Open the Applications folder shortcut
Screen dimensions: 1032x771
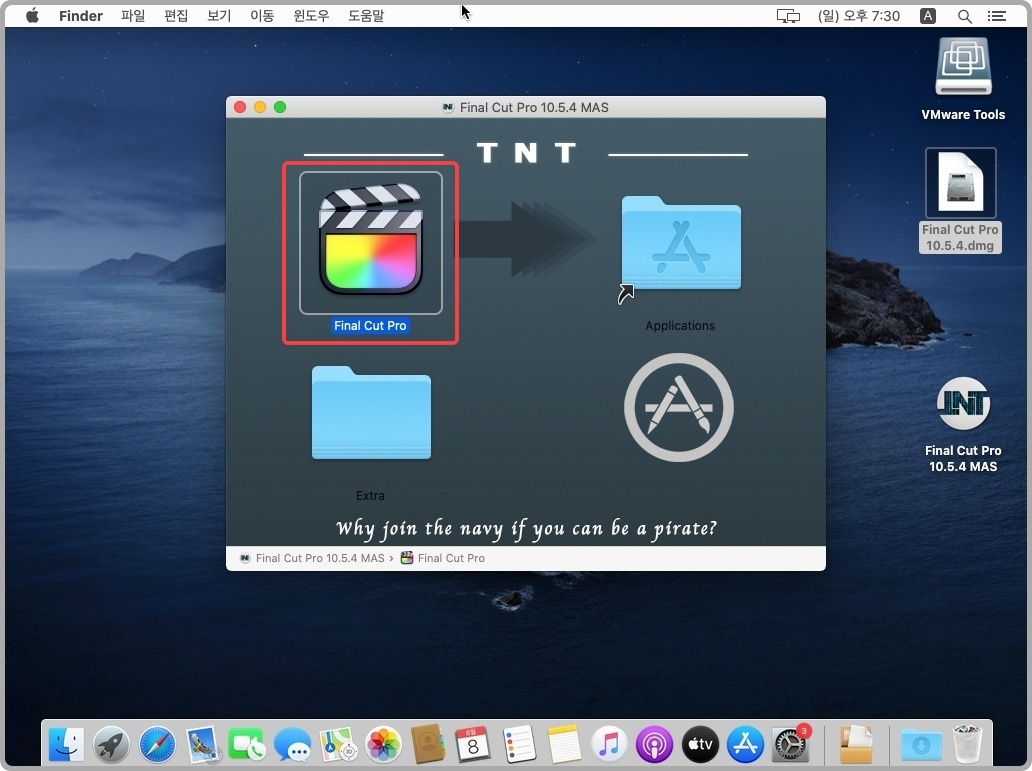click(681, 244)
